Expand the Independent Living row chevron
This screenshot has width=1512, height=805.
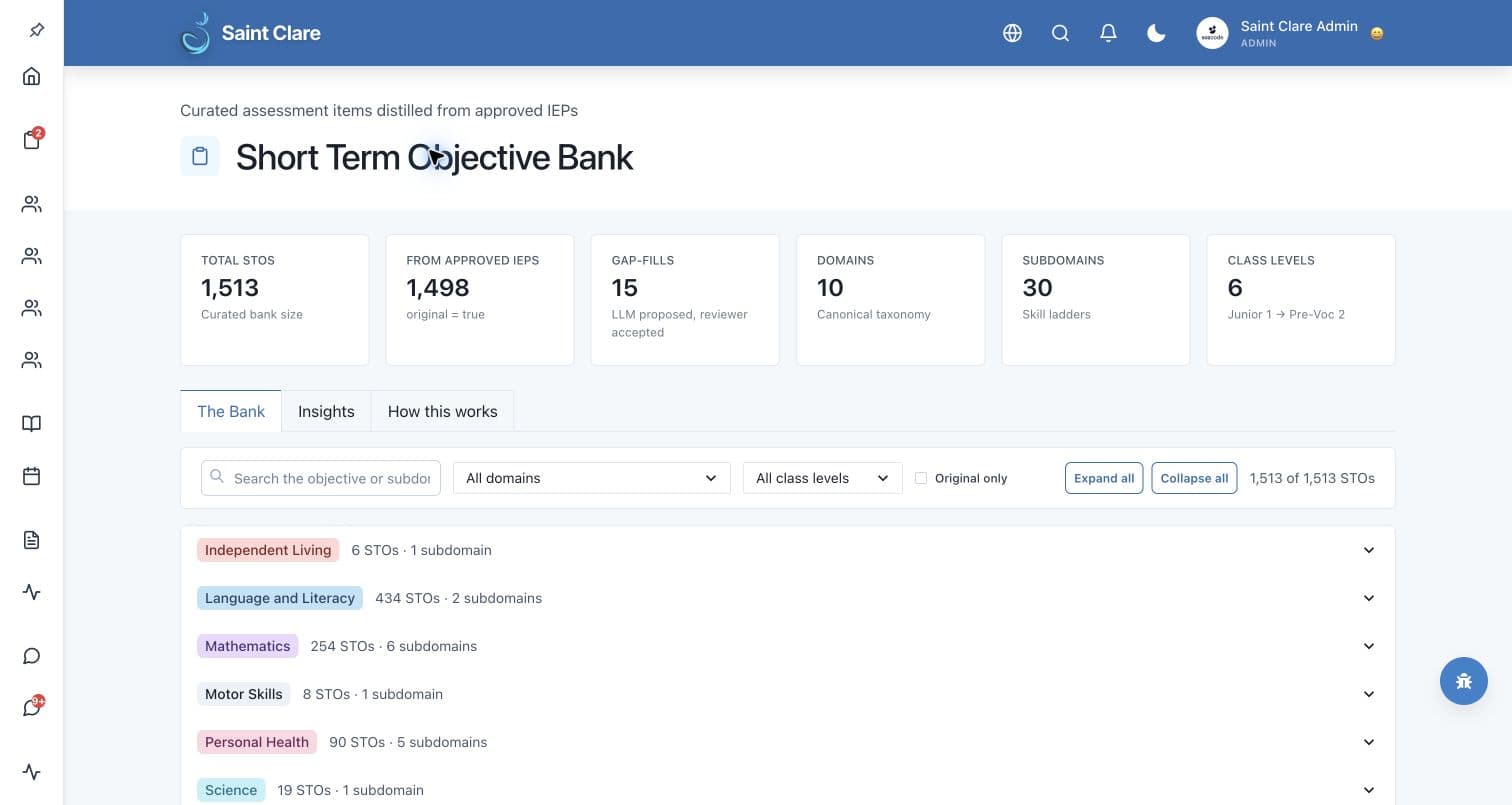click(x=1369, y=550)
